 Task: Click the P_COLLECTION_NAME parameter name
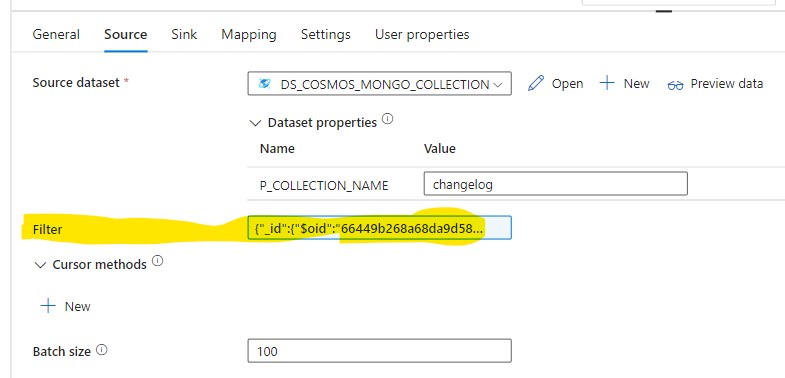(x=324, y=185)
